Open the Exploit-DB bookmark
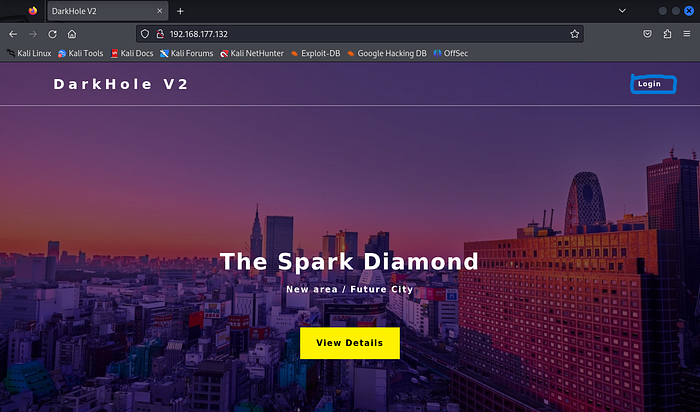The height and width of the screenshot is (412, 700). pos(315,53)
